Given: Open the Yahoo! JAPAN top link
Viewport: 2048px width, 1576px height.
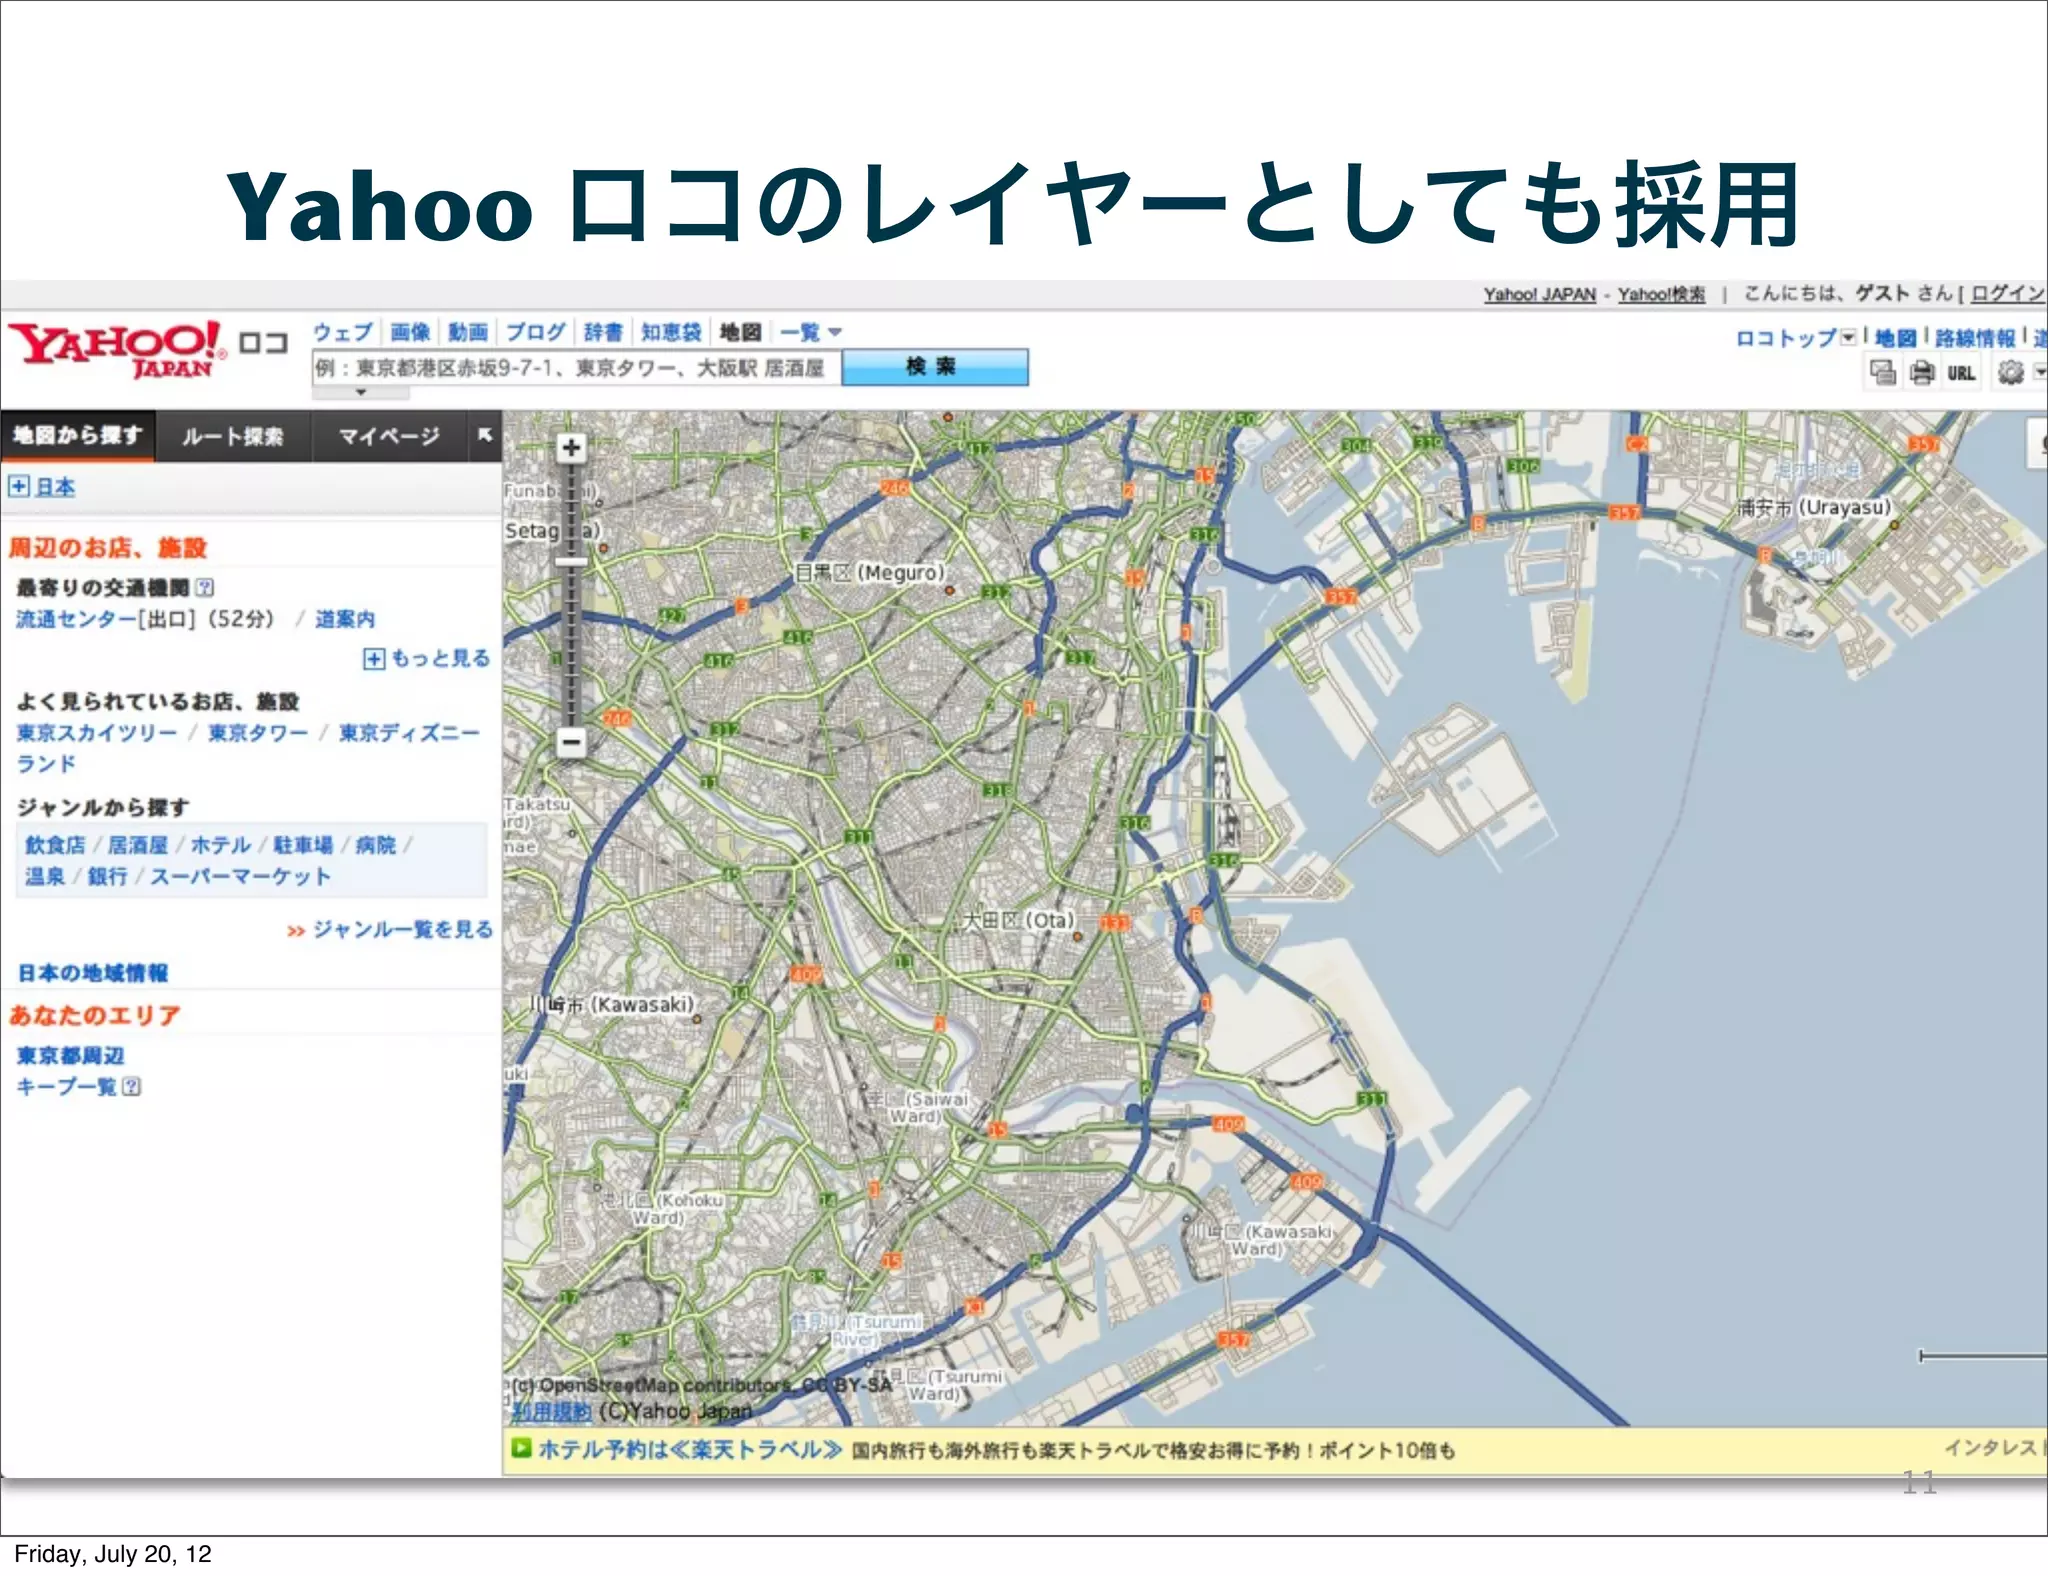Looking at the screenshot, I should pyautogui.click(x=1539, y=294).
